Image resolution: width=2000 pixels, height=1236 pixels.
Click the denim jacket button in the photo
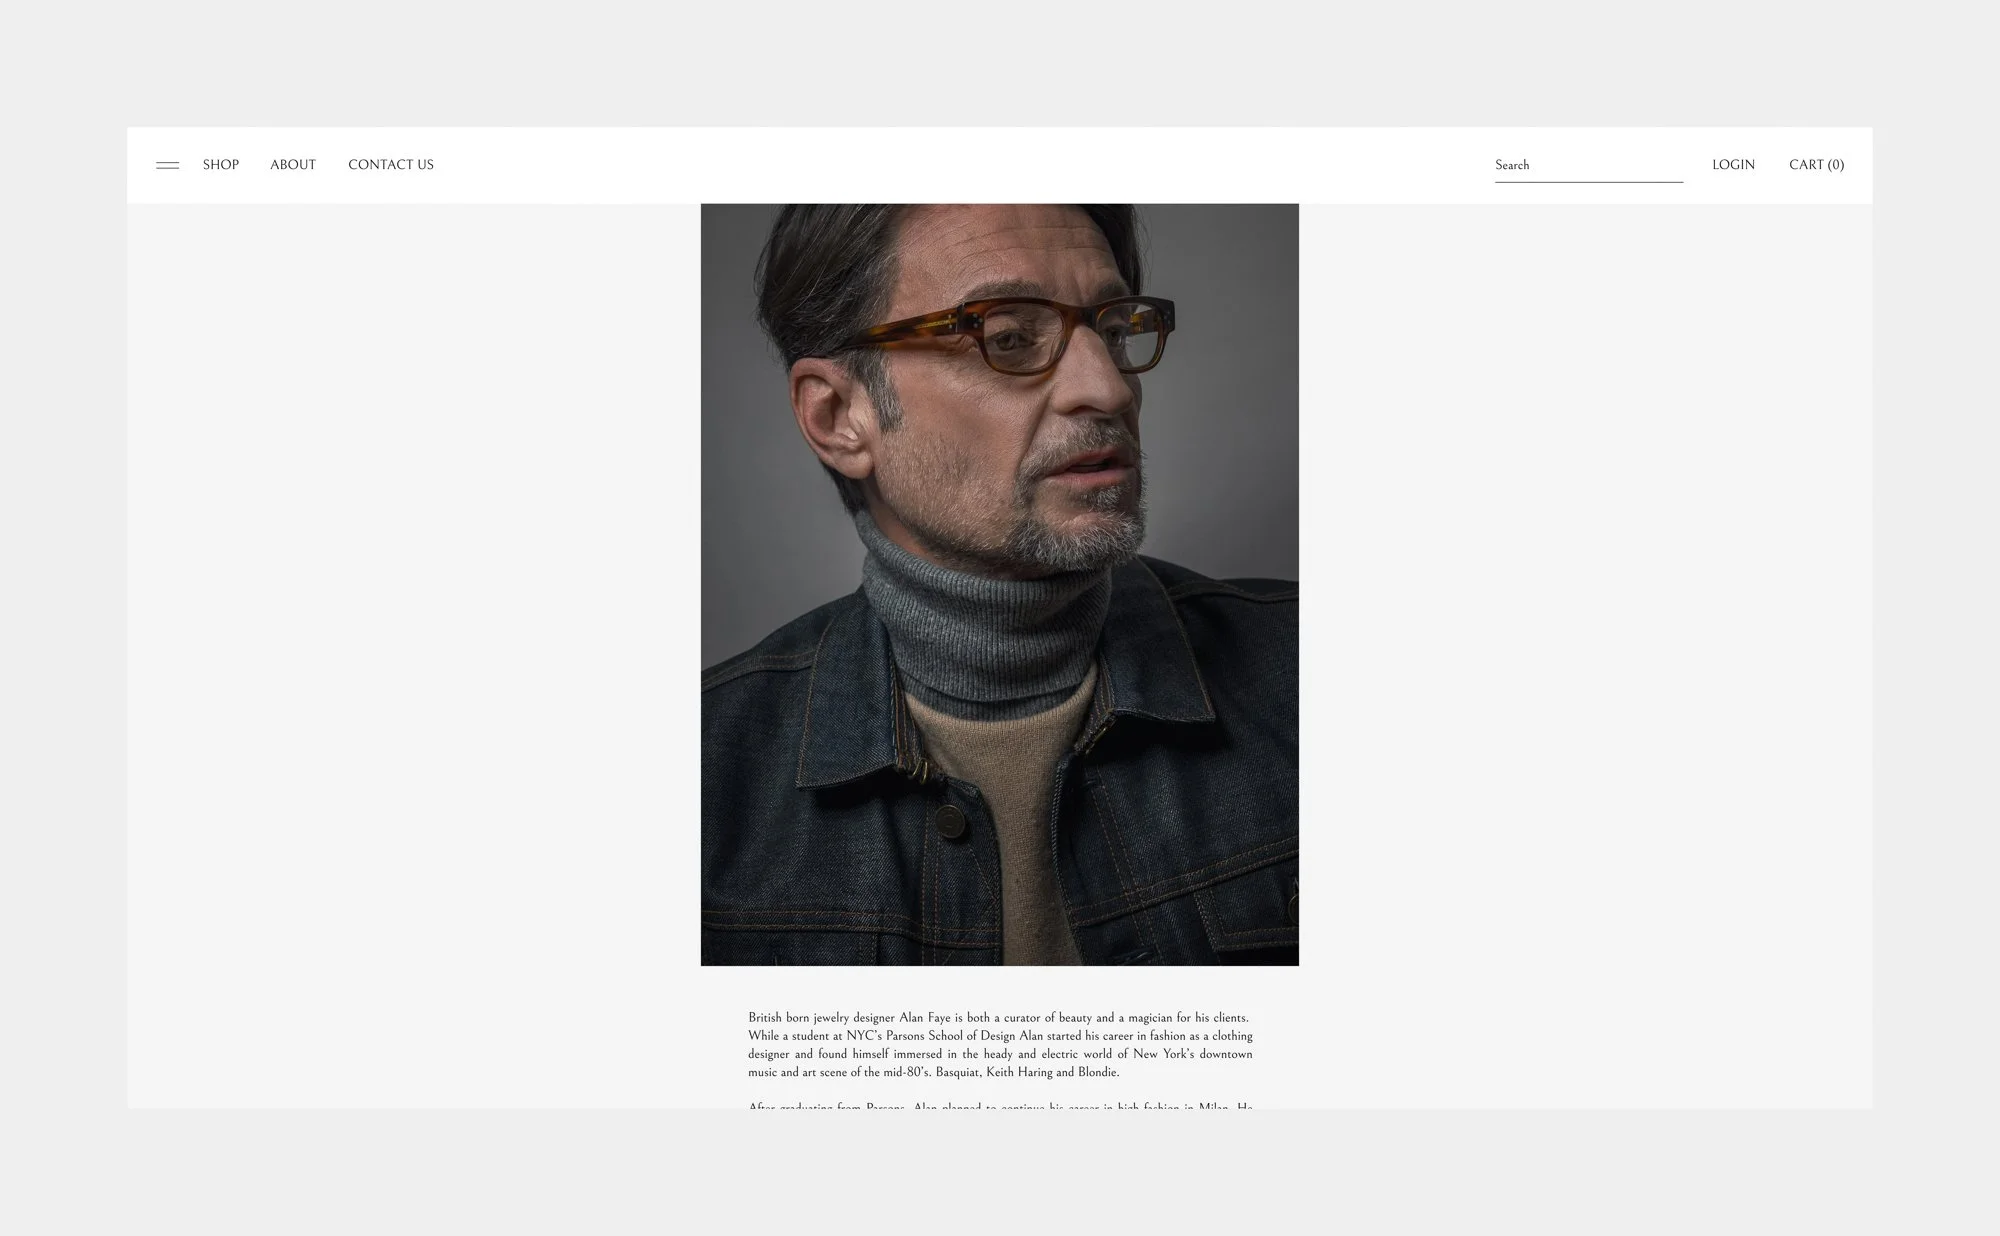(x=949, y=822)
